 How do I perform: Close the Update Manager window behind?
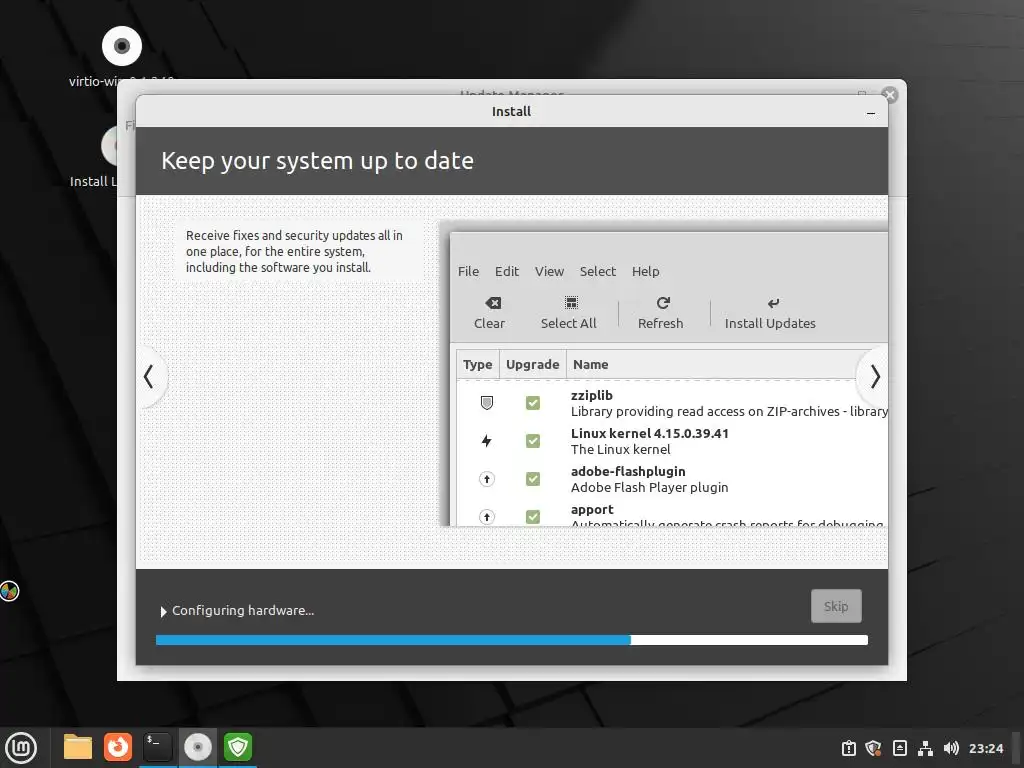tap(889, 95)
